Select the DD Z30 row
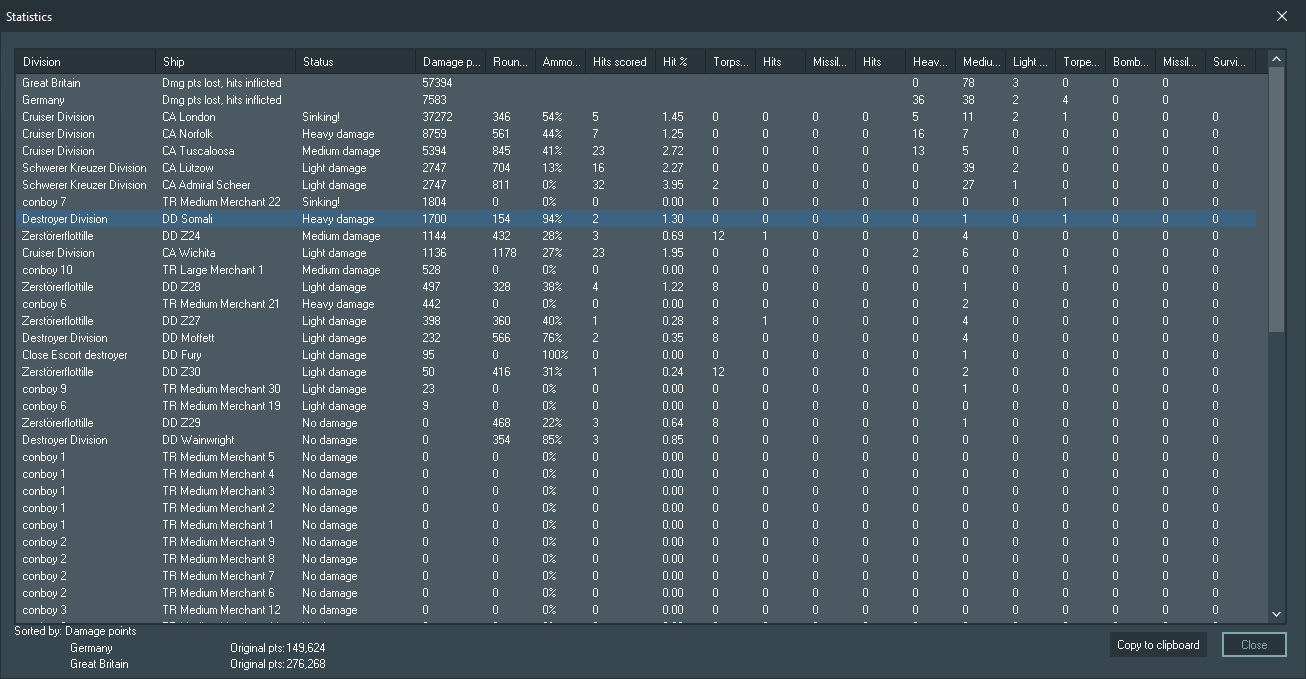 coord(636,372)
